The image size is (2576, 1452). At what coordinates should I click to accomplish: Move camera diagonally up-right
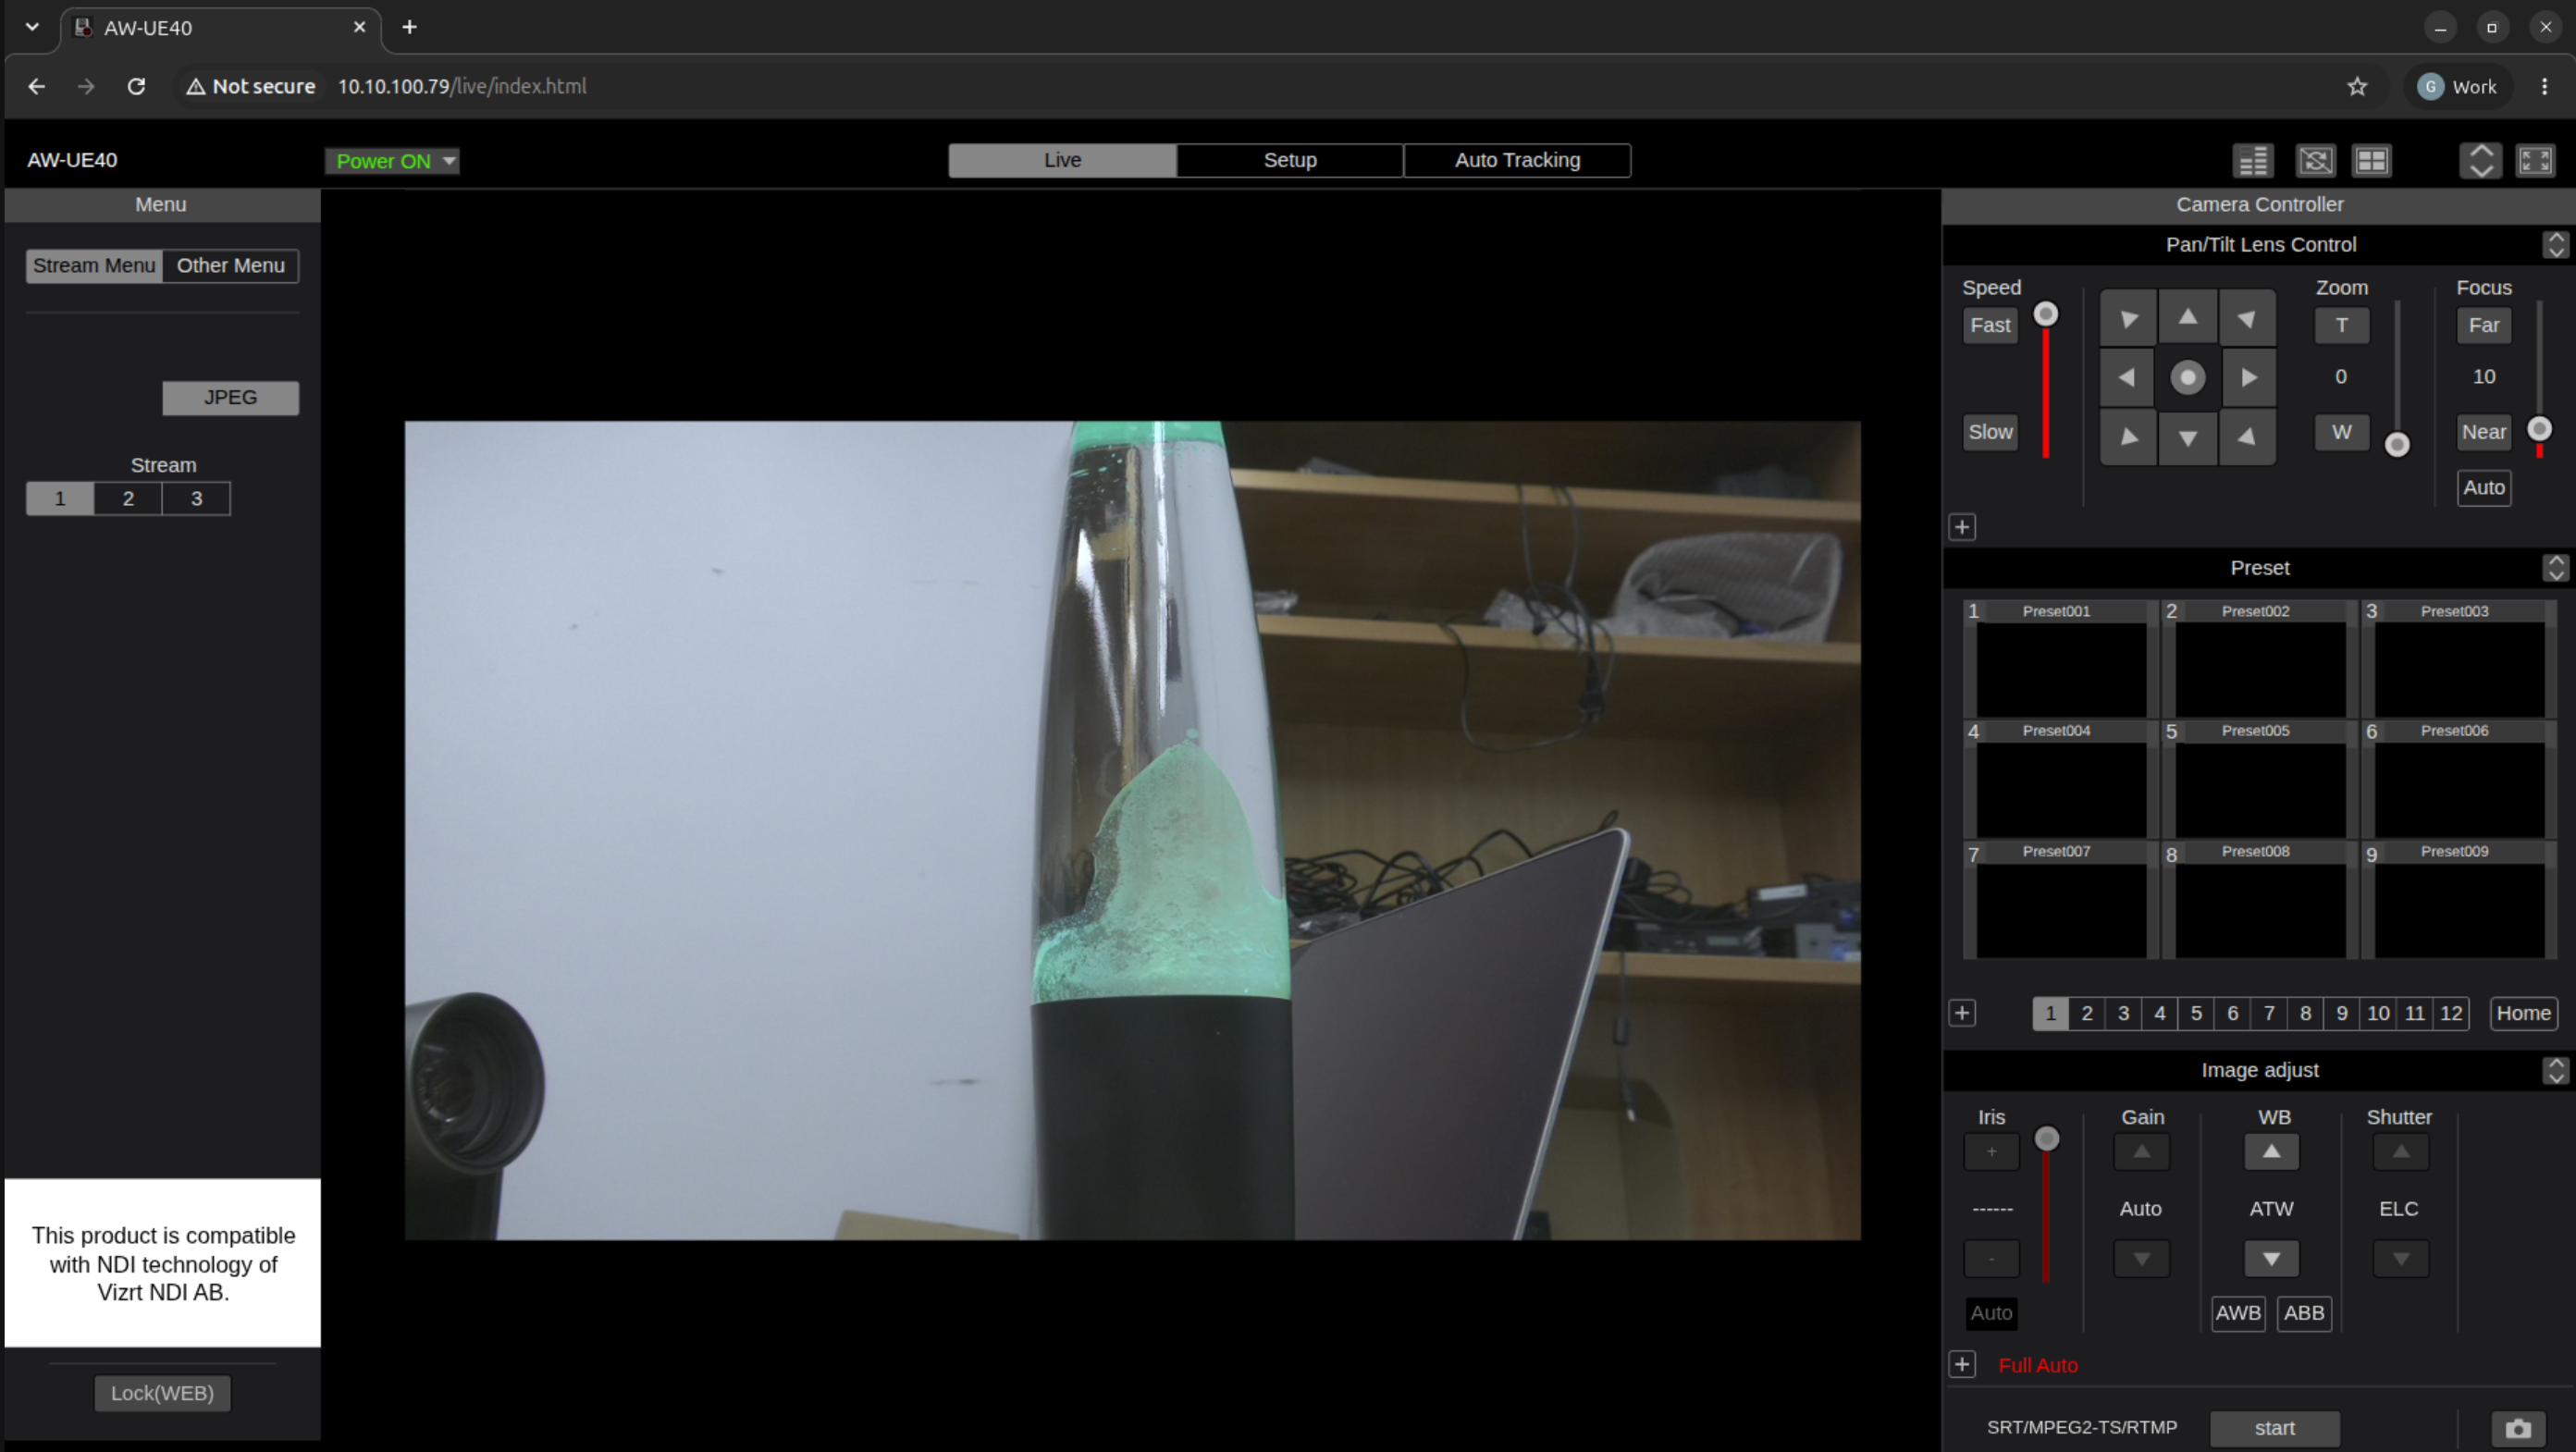point(2248,318)
